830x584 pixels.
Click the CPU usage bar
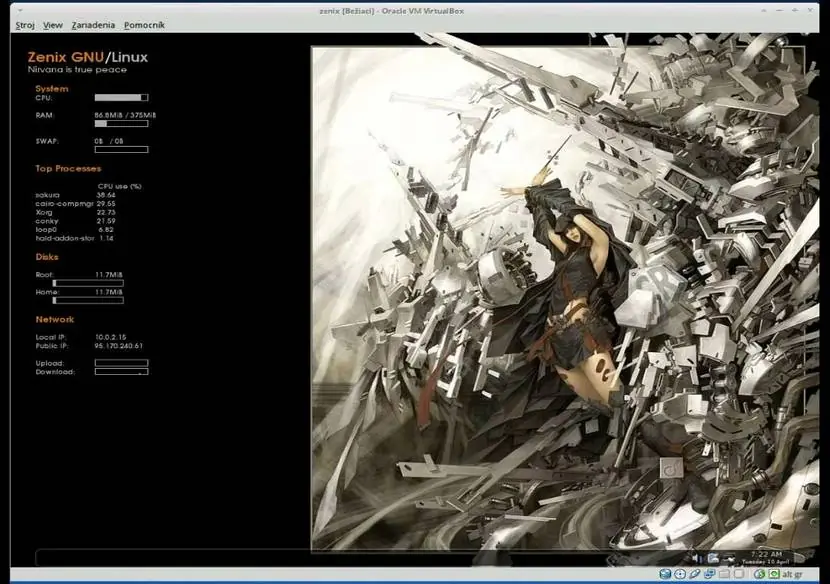click(x=121, y=97)
